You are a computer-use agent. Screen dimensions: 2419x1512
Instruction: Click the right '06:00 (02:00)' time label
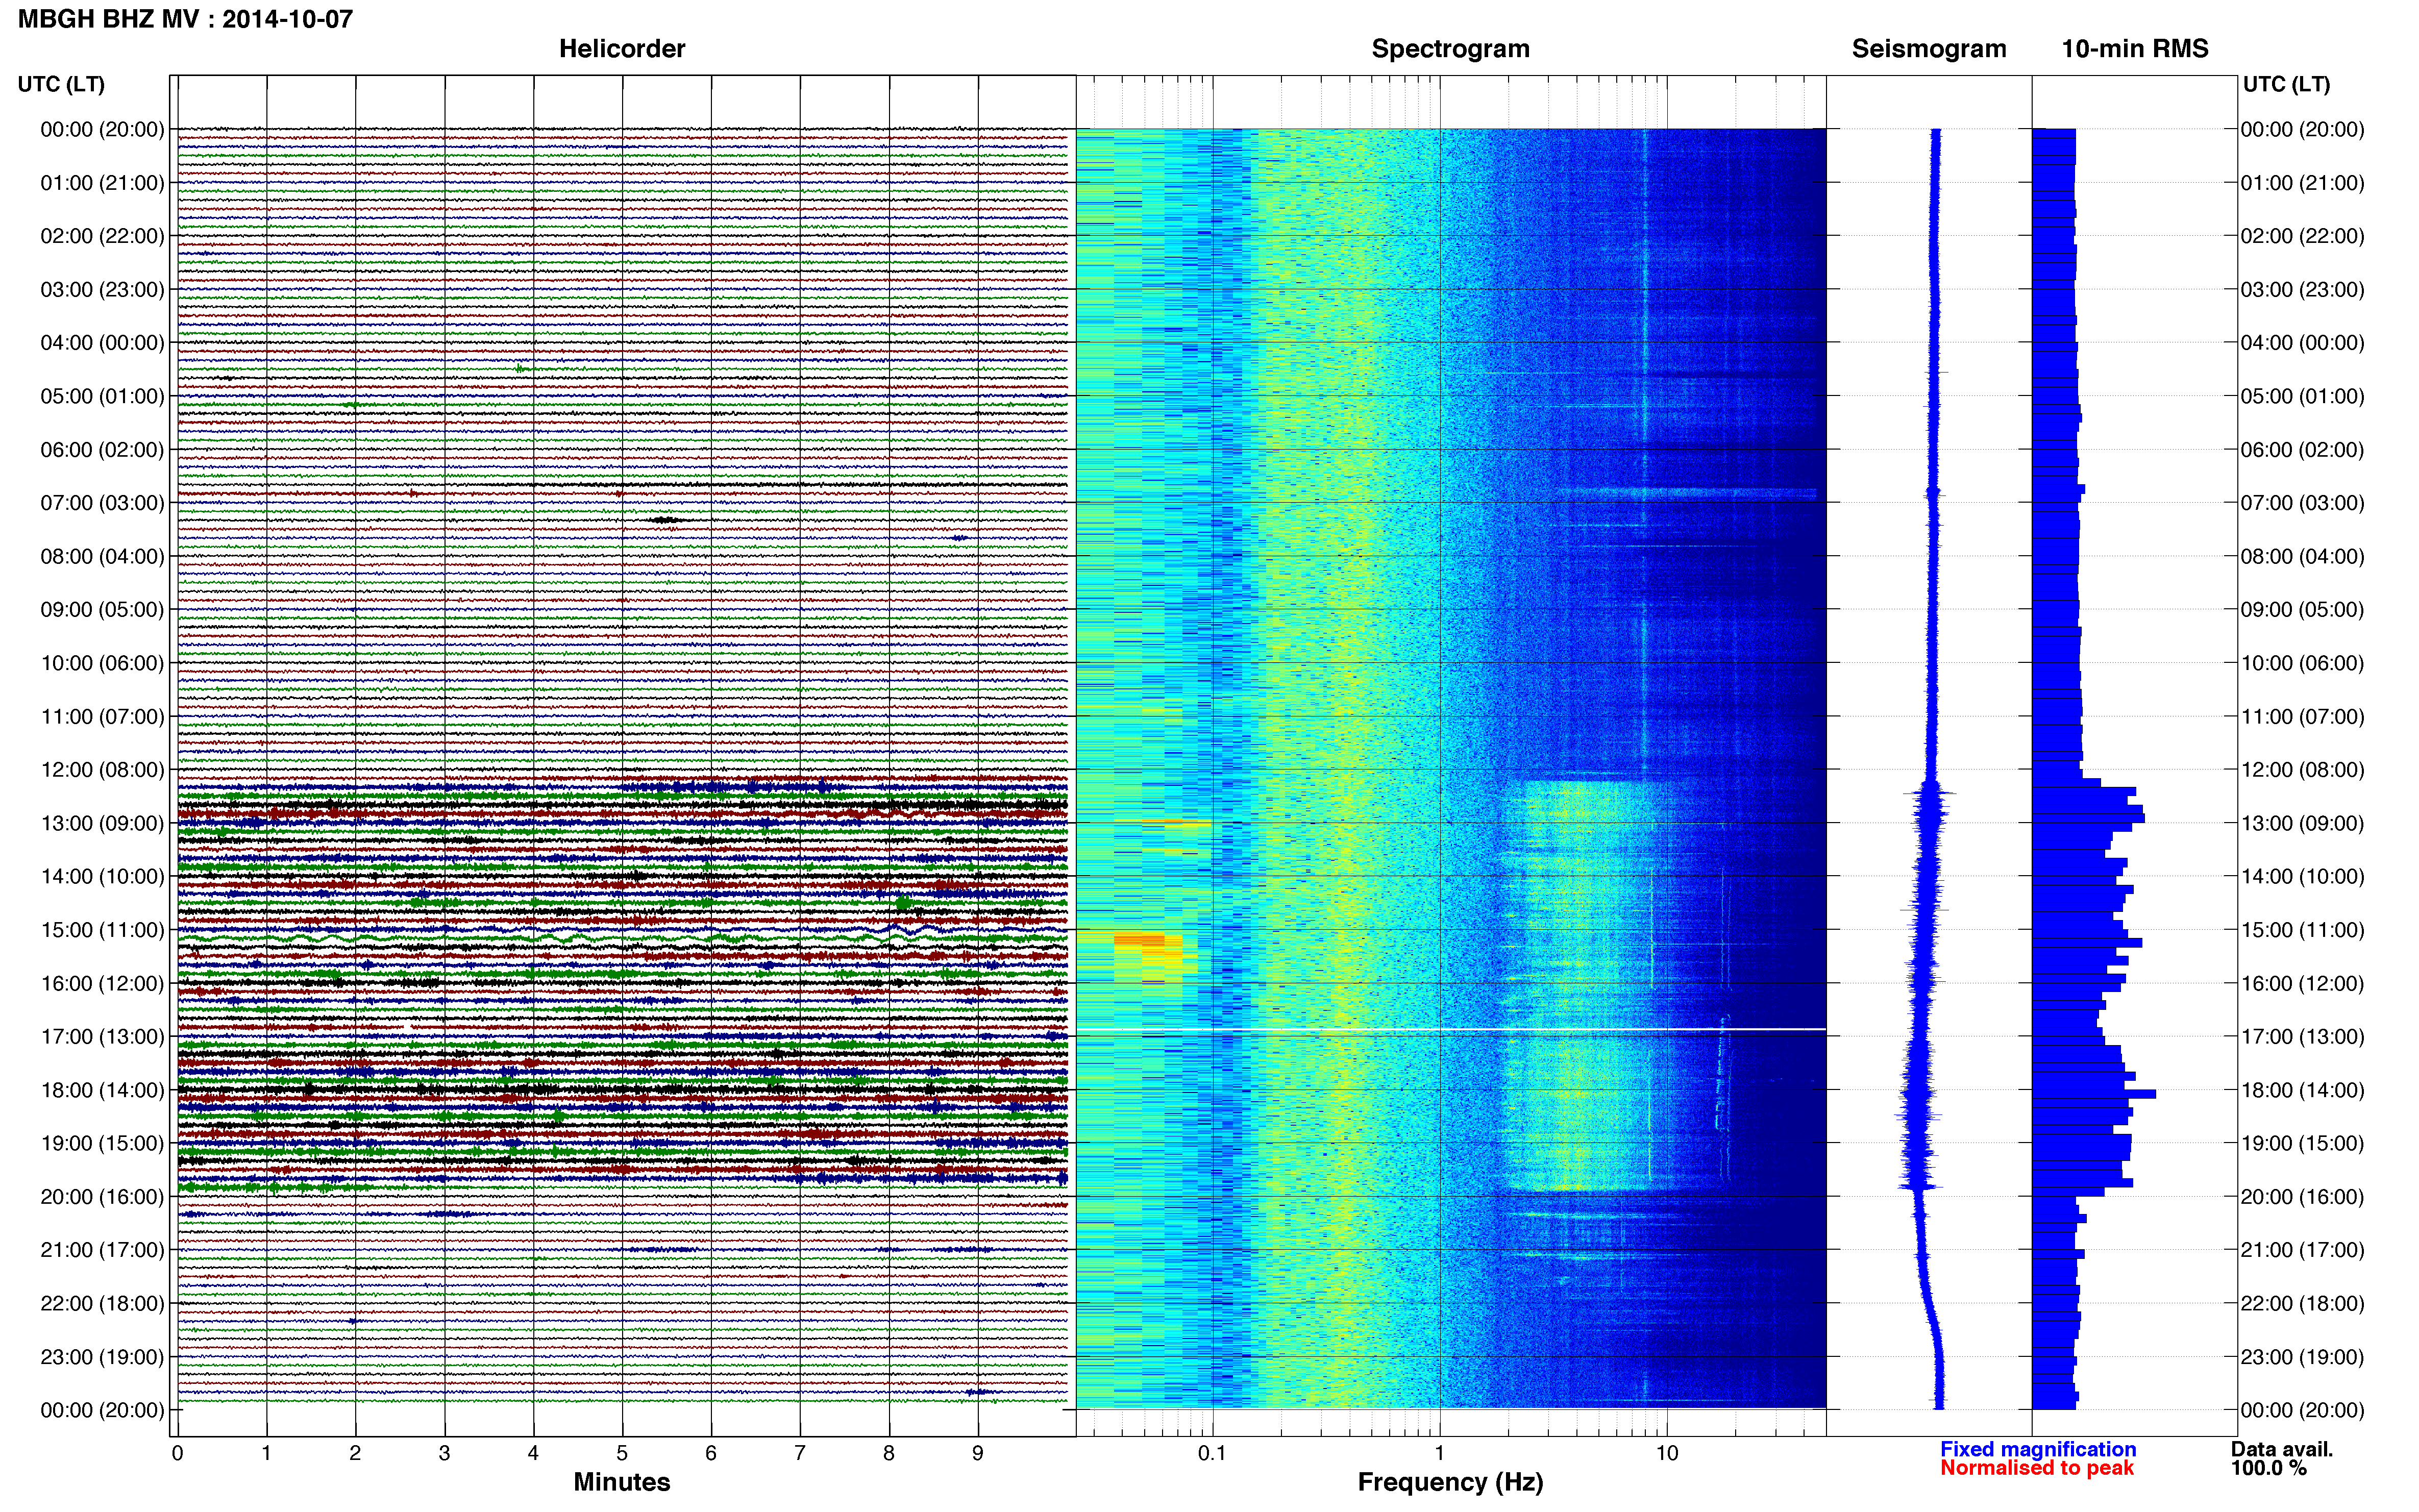[x=2302, y=450]
